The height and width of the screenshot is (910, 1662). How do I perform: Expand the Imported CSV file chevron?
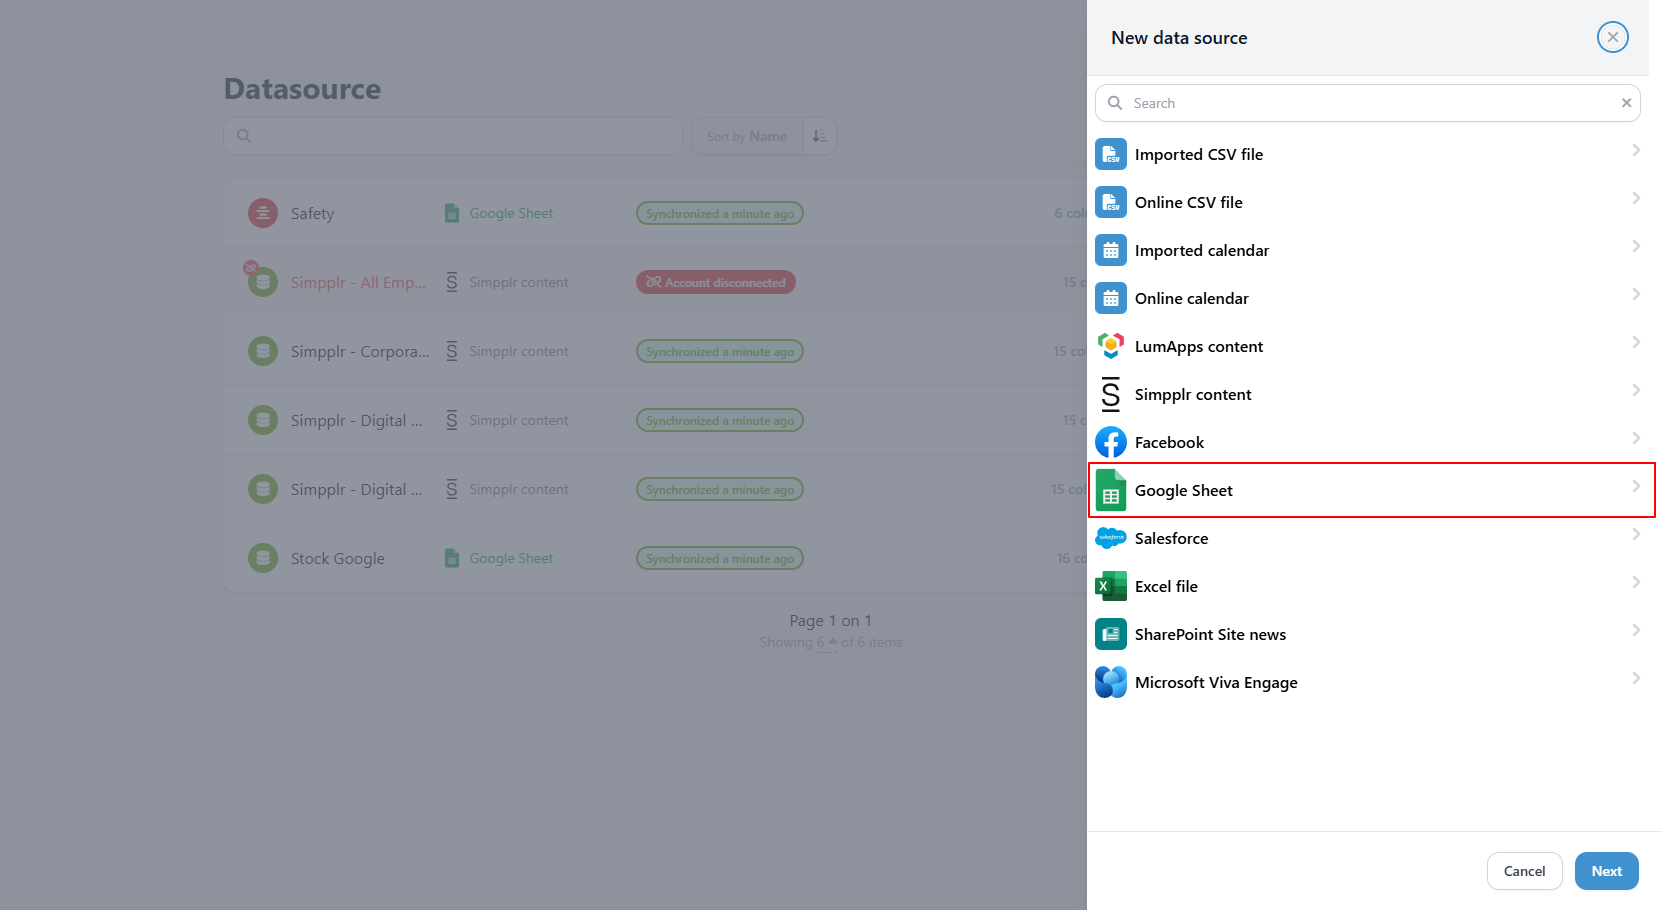tap(1636, 150)
